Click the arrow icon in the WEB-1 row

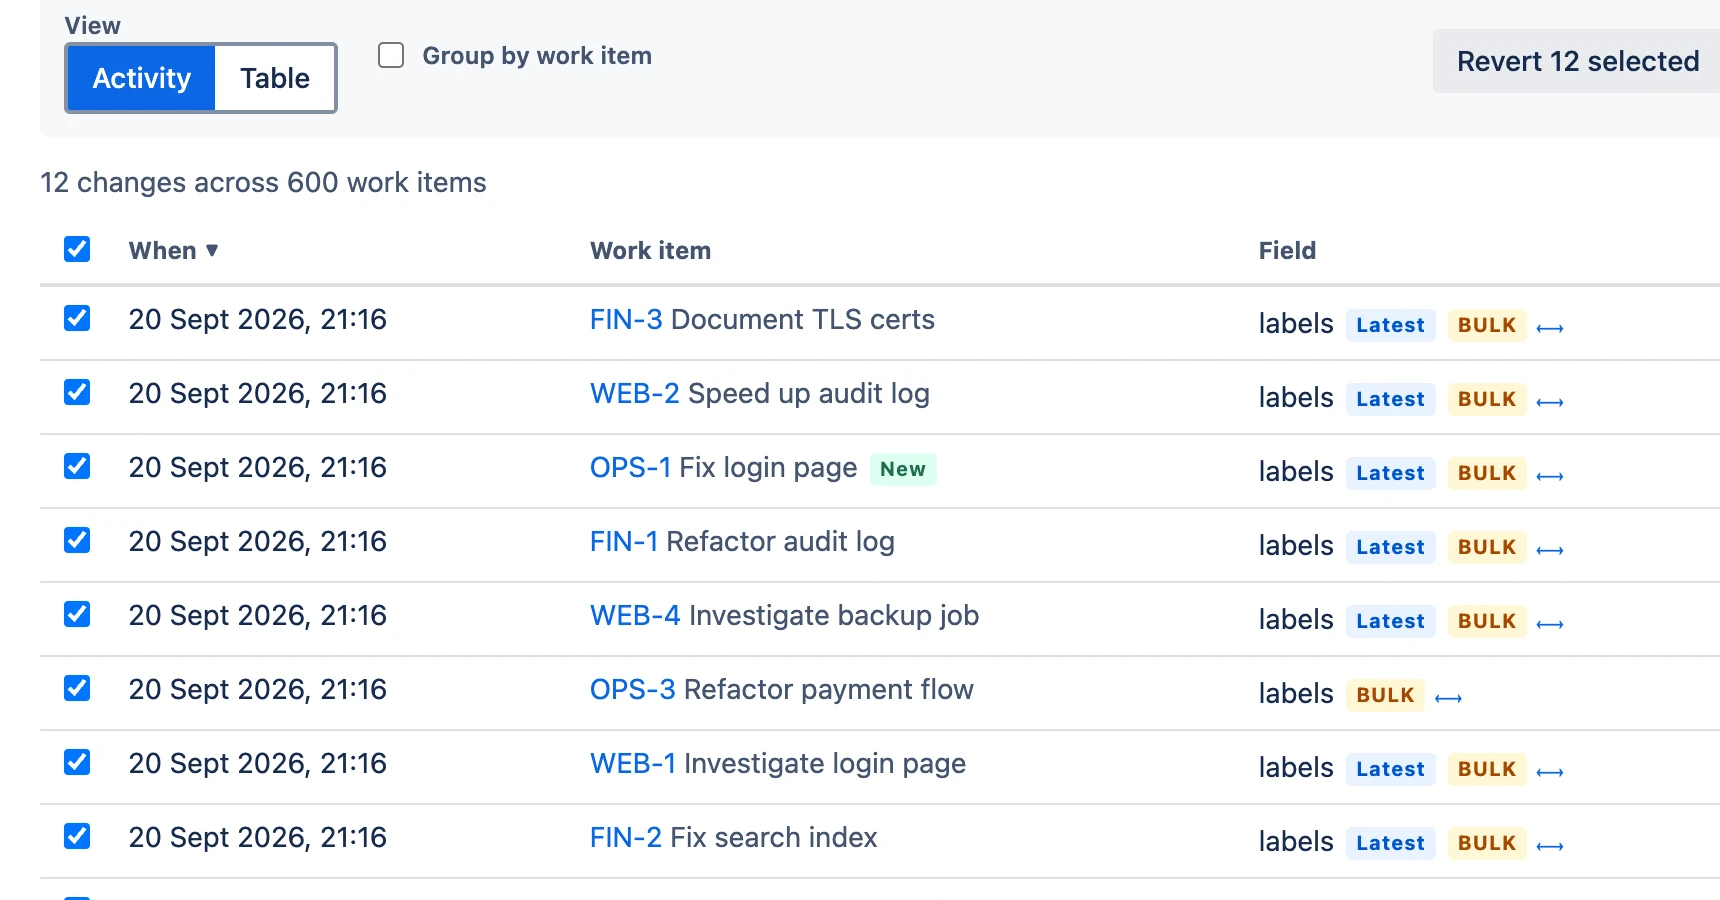point(1550,772)
